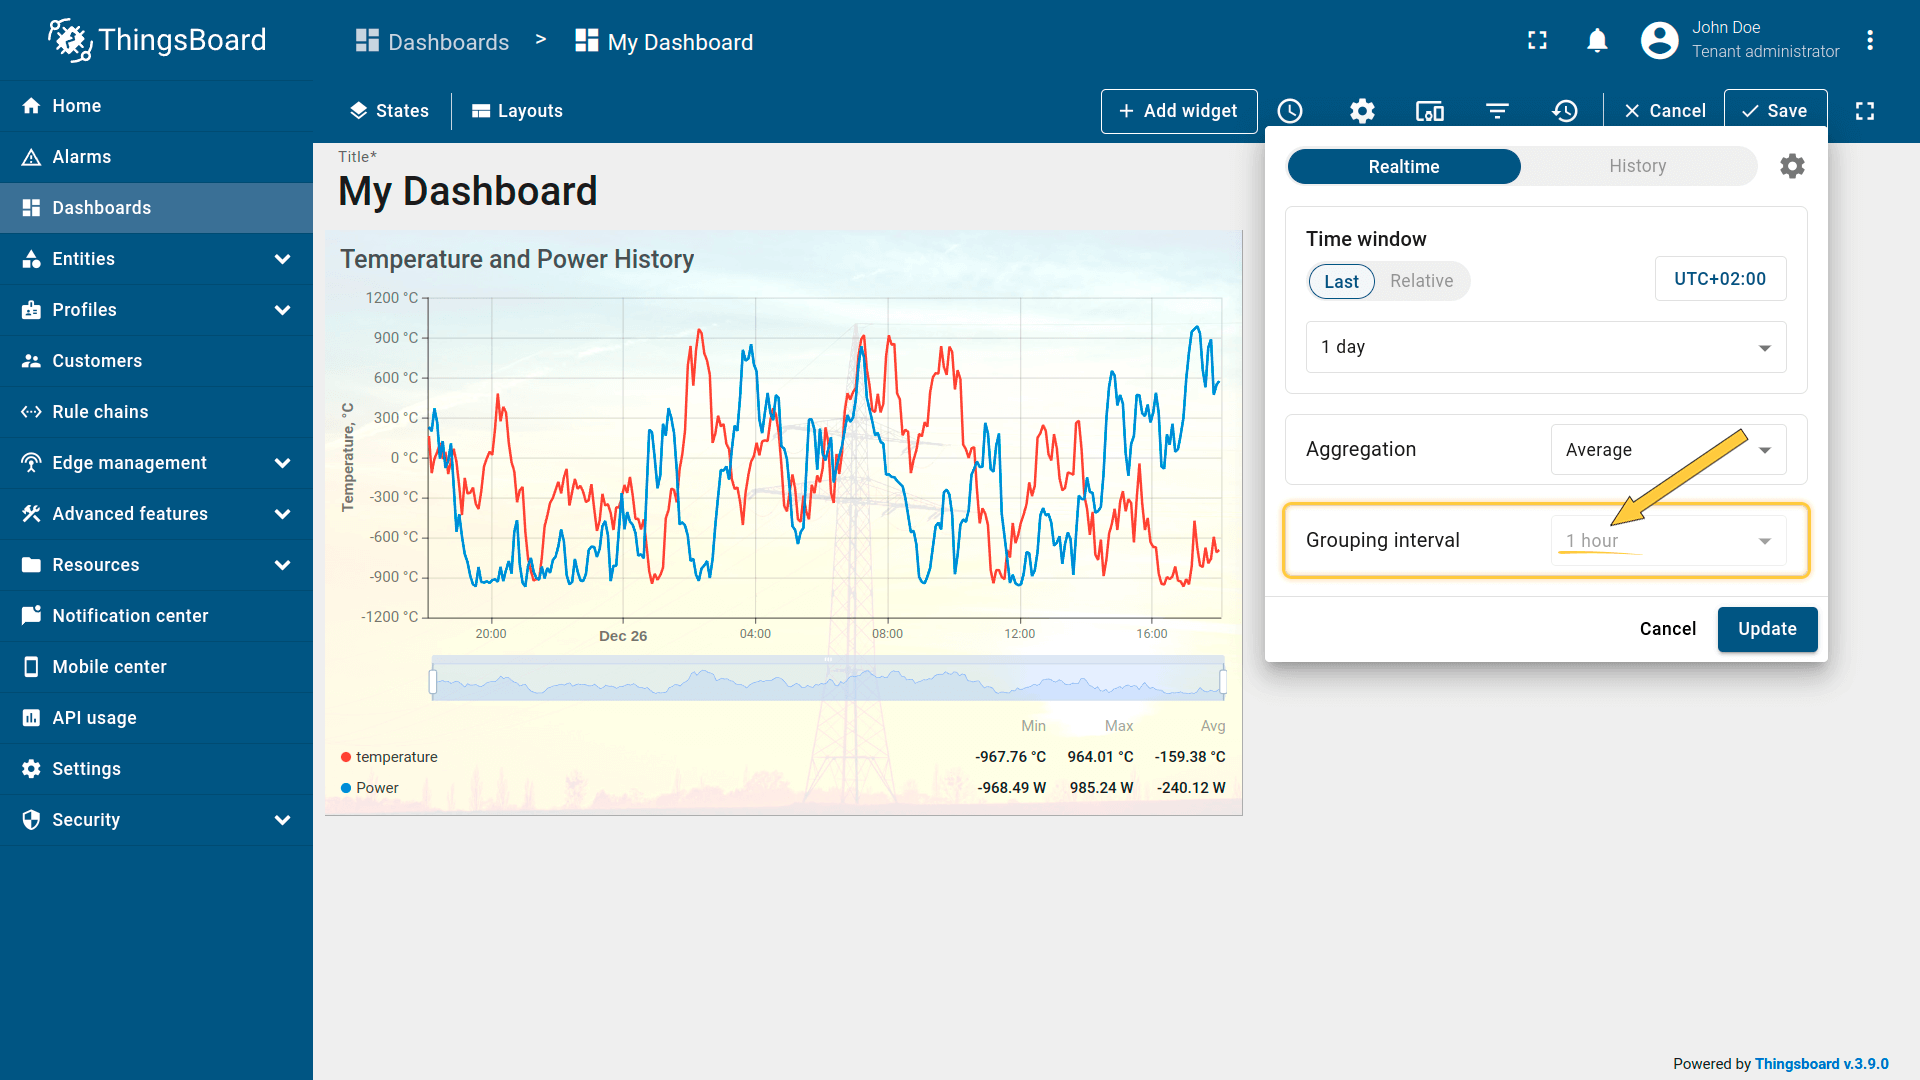The width and height of the screenshot is (1920, 1080).
Task: Click left handle of chart range slider
Action: point(433,682)
